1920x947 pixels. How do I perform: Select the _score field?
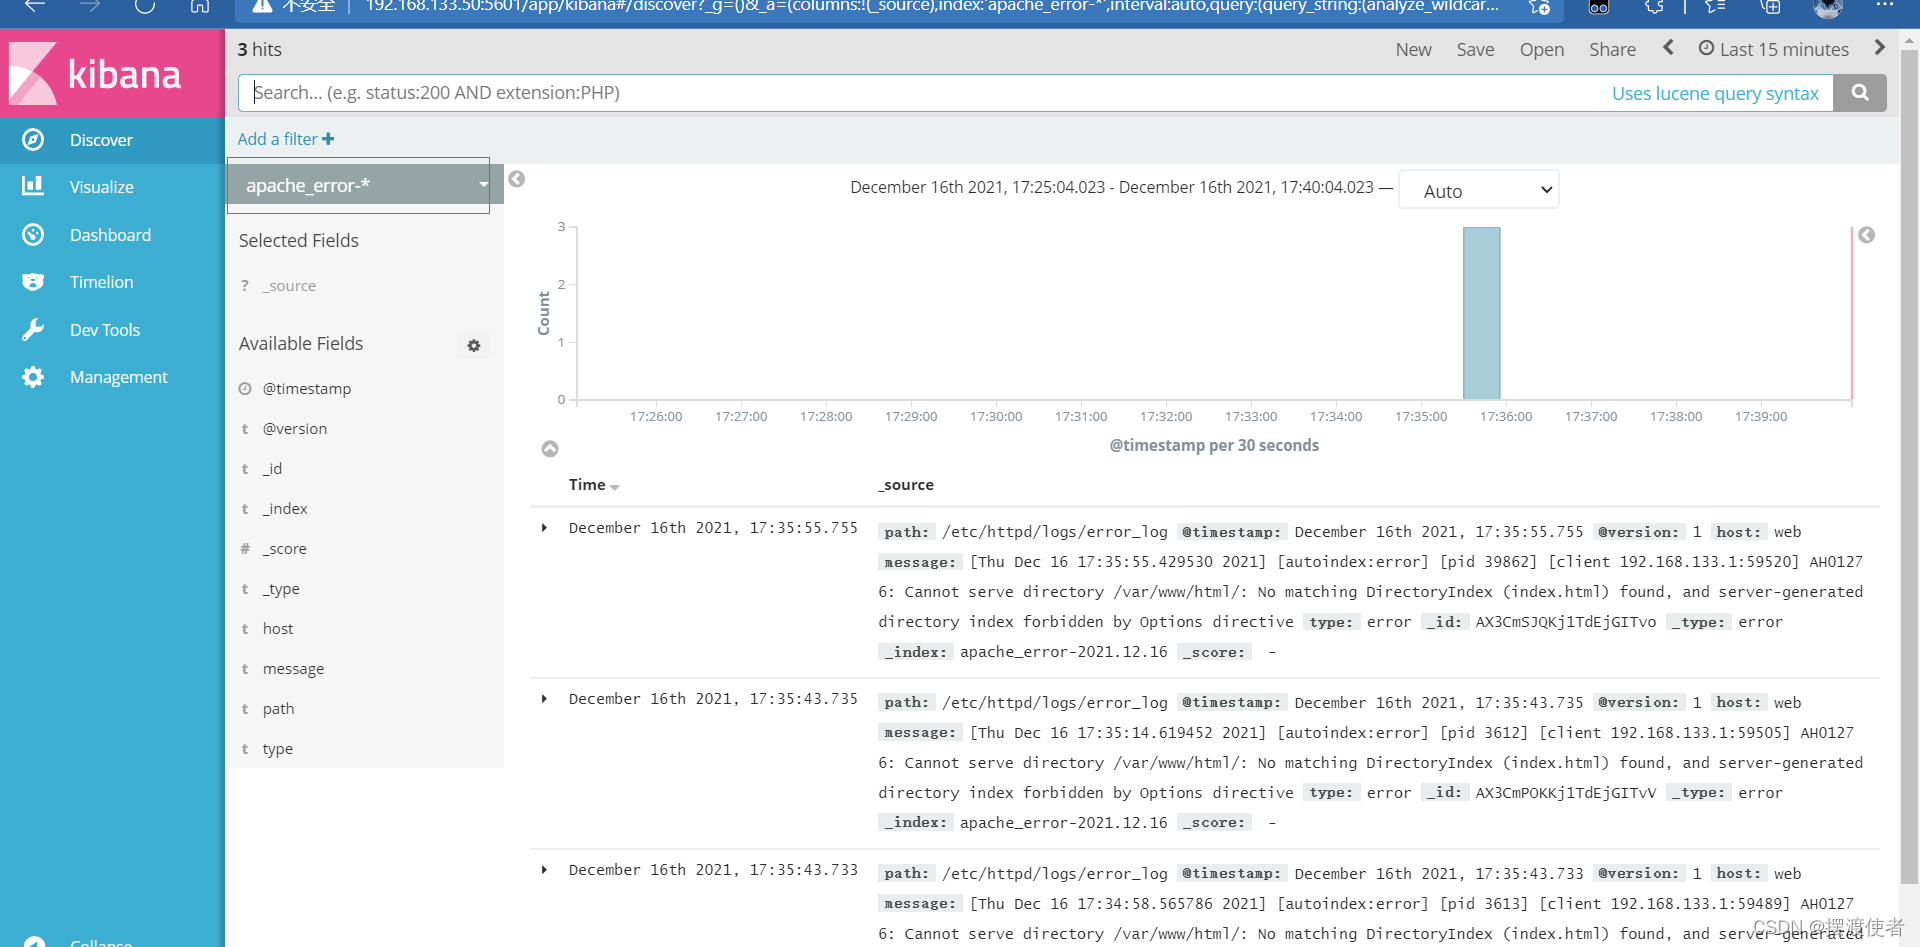tap(284, 549)
